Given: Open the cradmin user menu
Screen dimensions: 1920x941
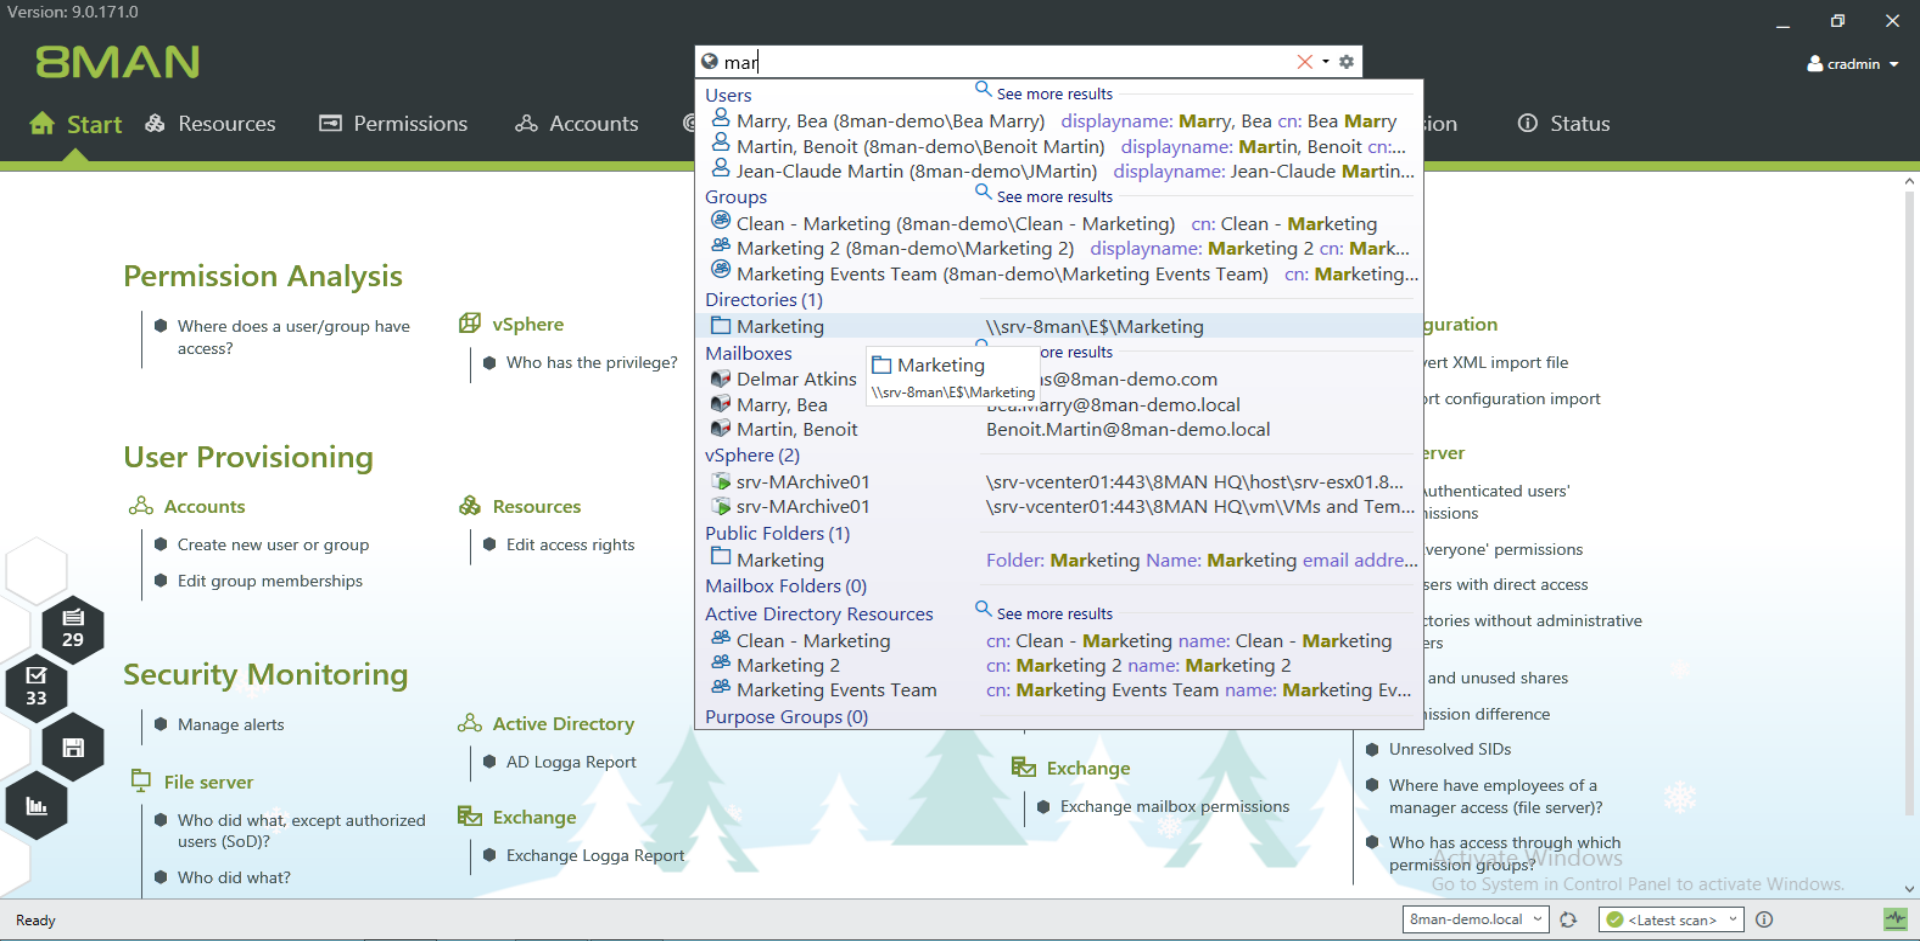Looking at the screenshot, I should pyautogui.click(x=1853, y=64).
